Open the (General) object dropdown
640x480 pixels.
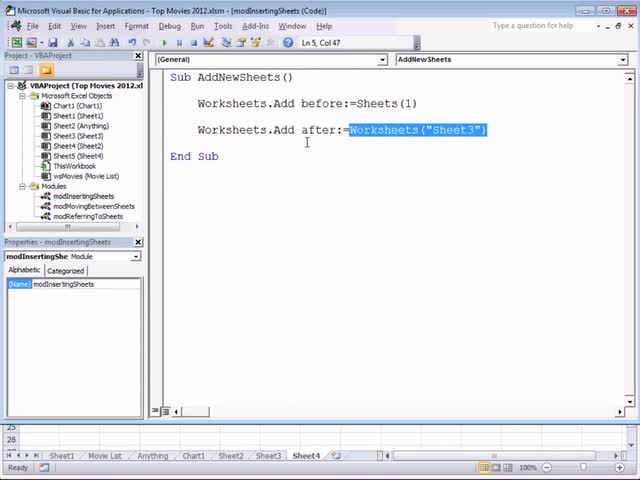[x=382, y=60]
